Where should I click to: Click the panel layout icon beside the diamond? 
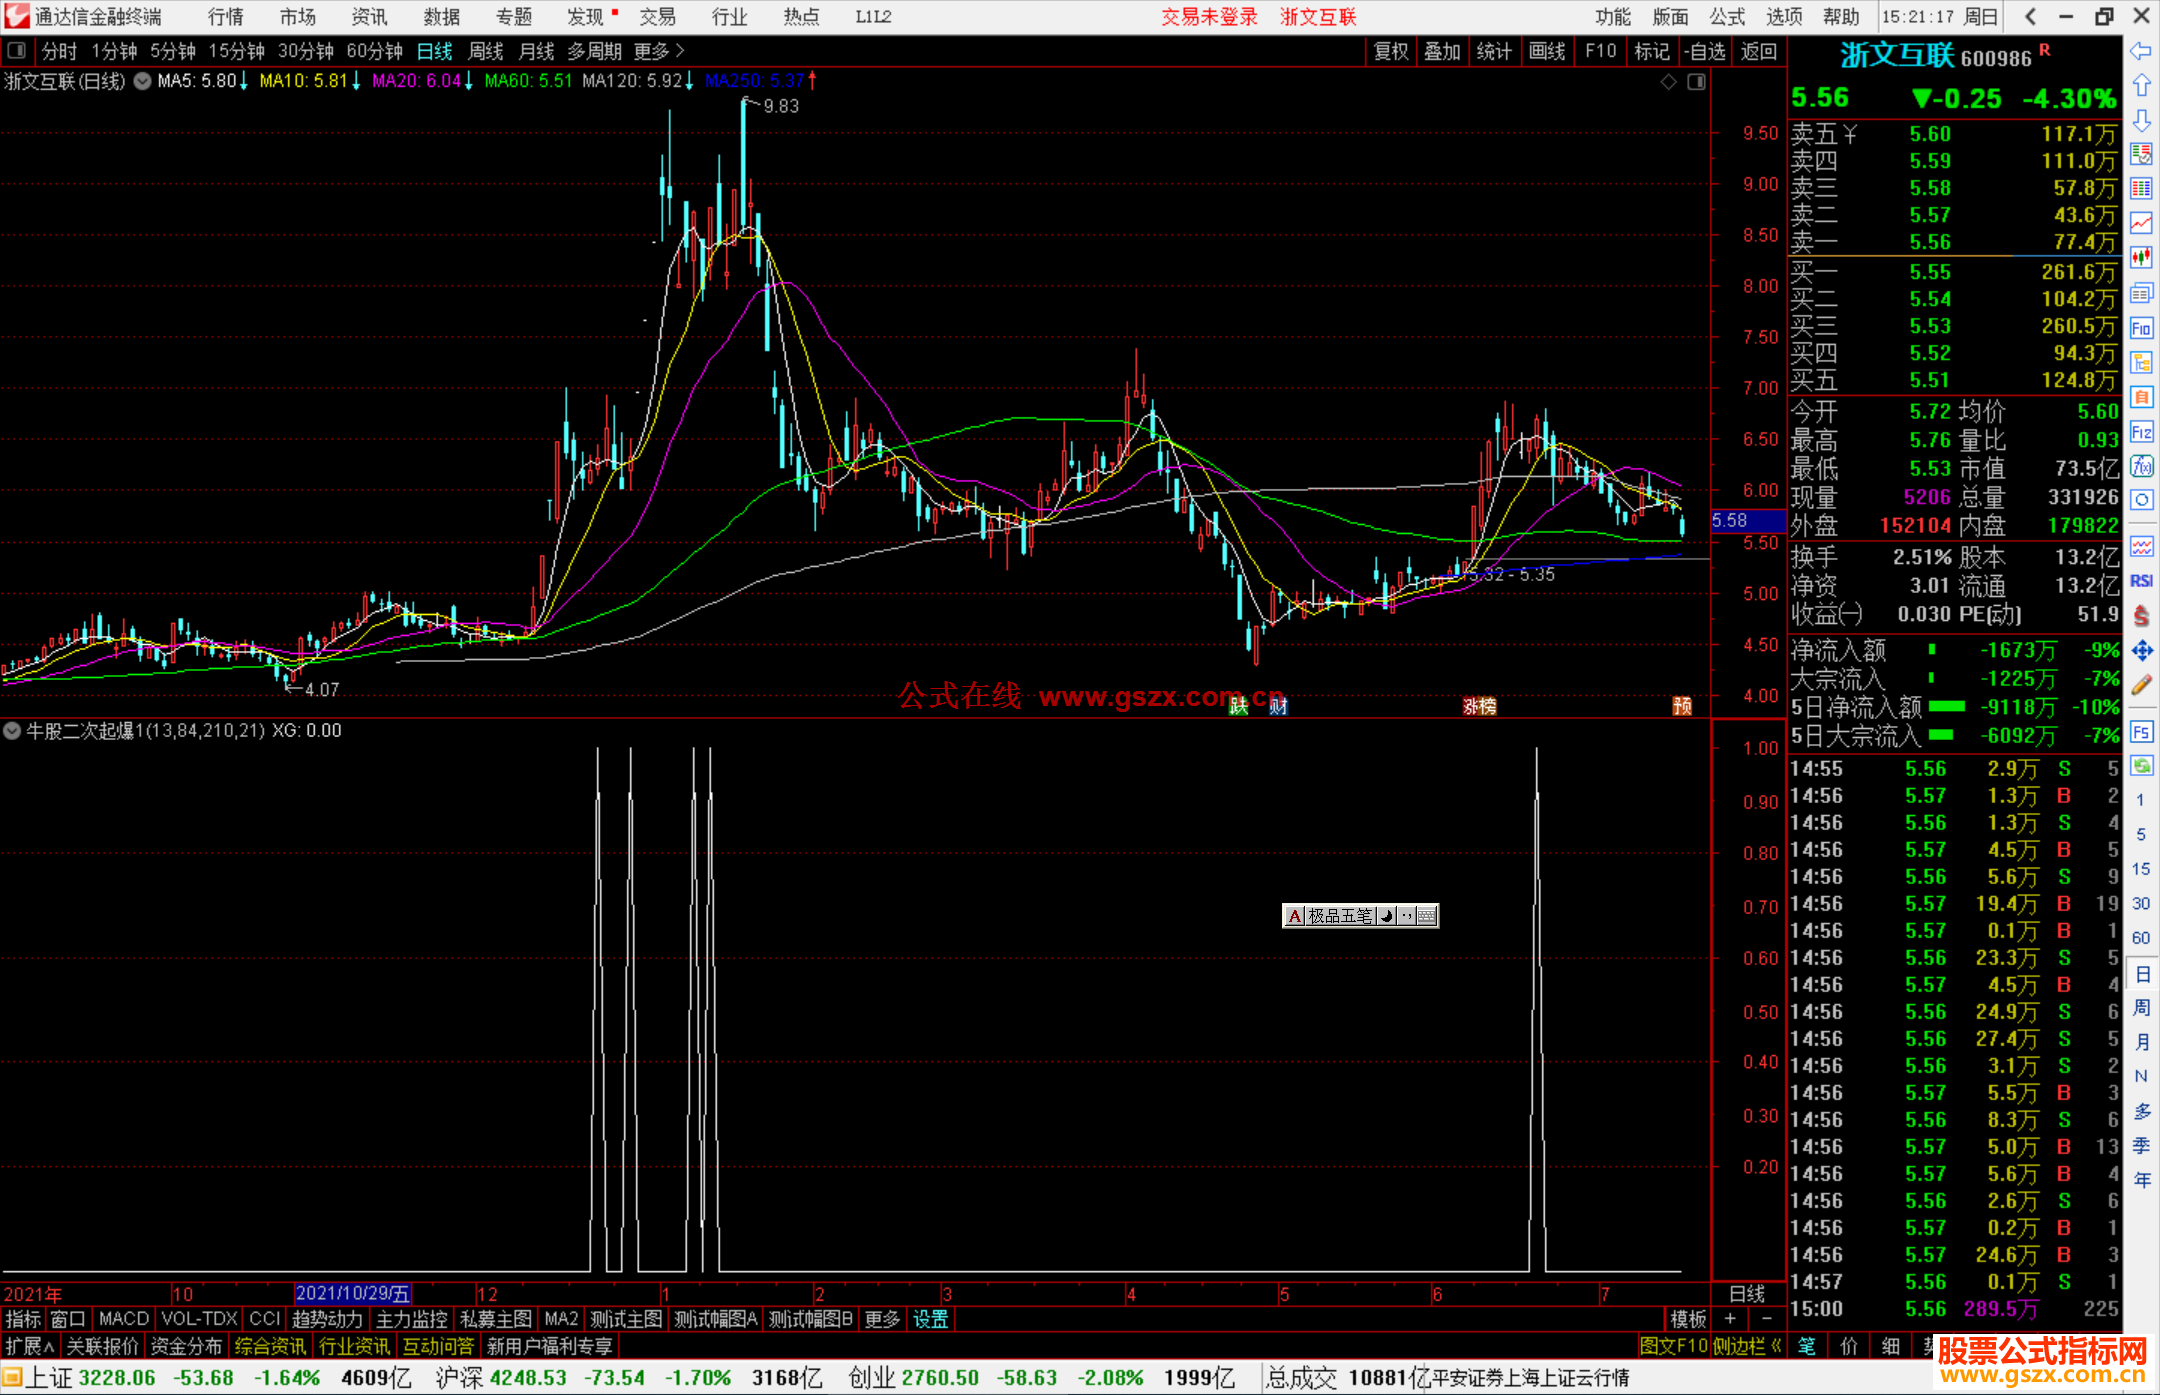(1696, 81)
